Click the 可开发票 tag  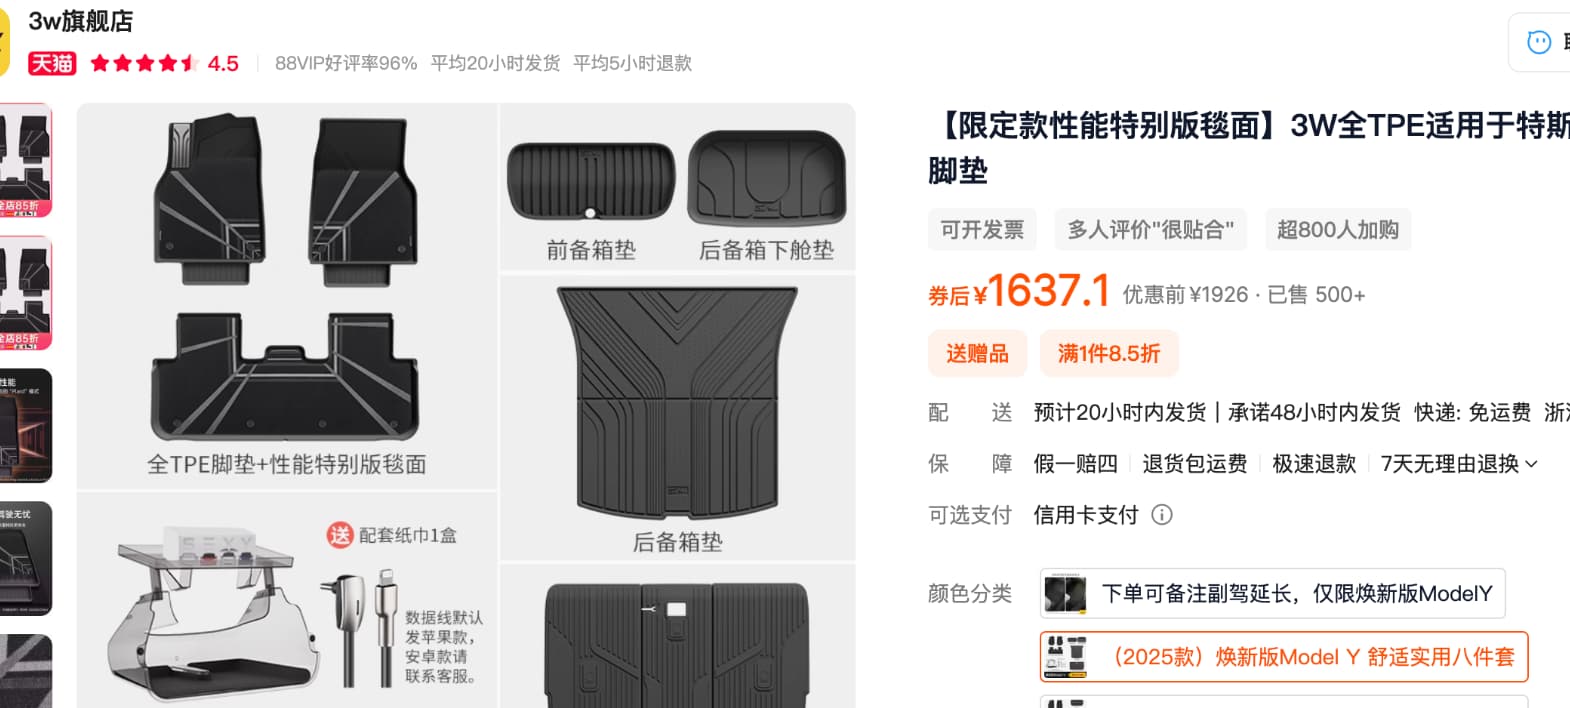[x=982, y=230]
